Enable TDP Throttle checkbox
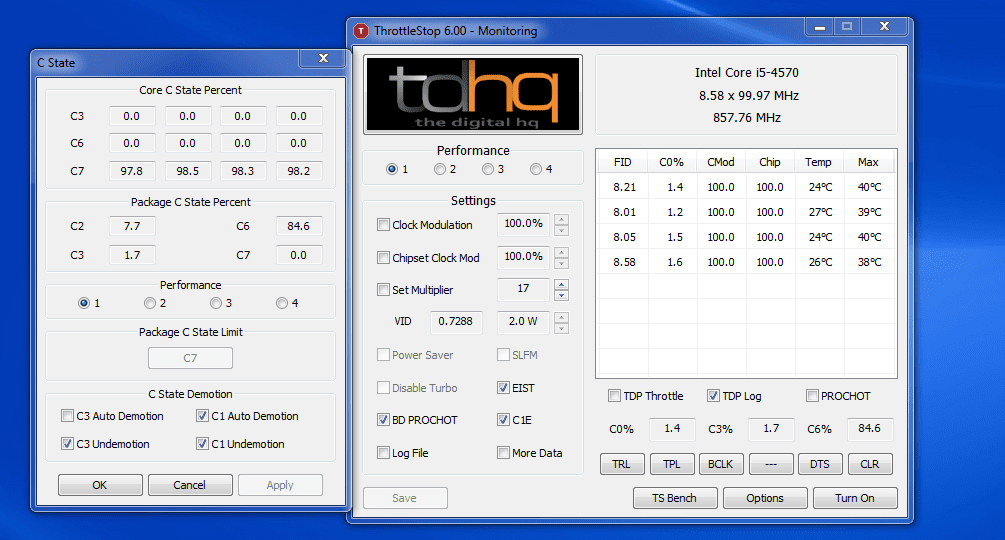 pos(614,396)
